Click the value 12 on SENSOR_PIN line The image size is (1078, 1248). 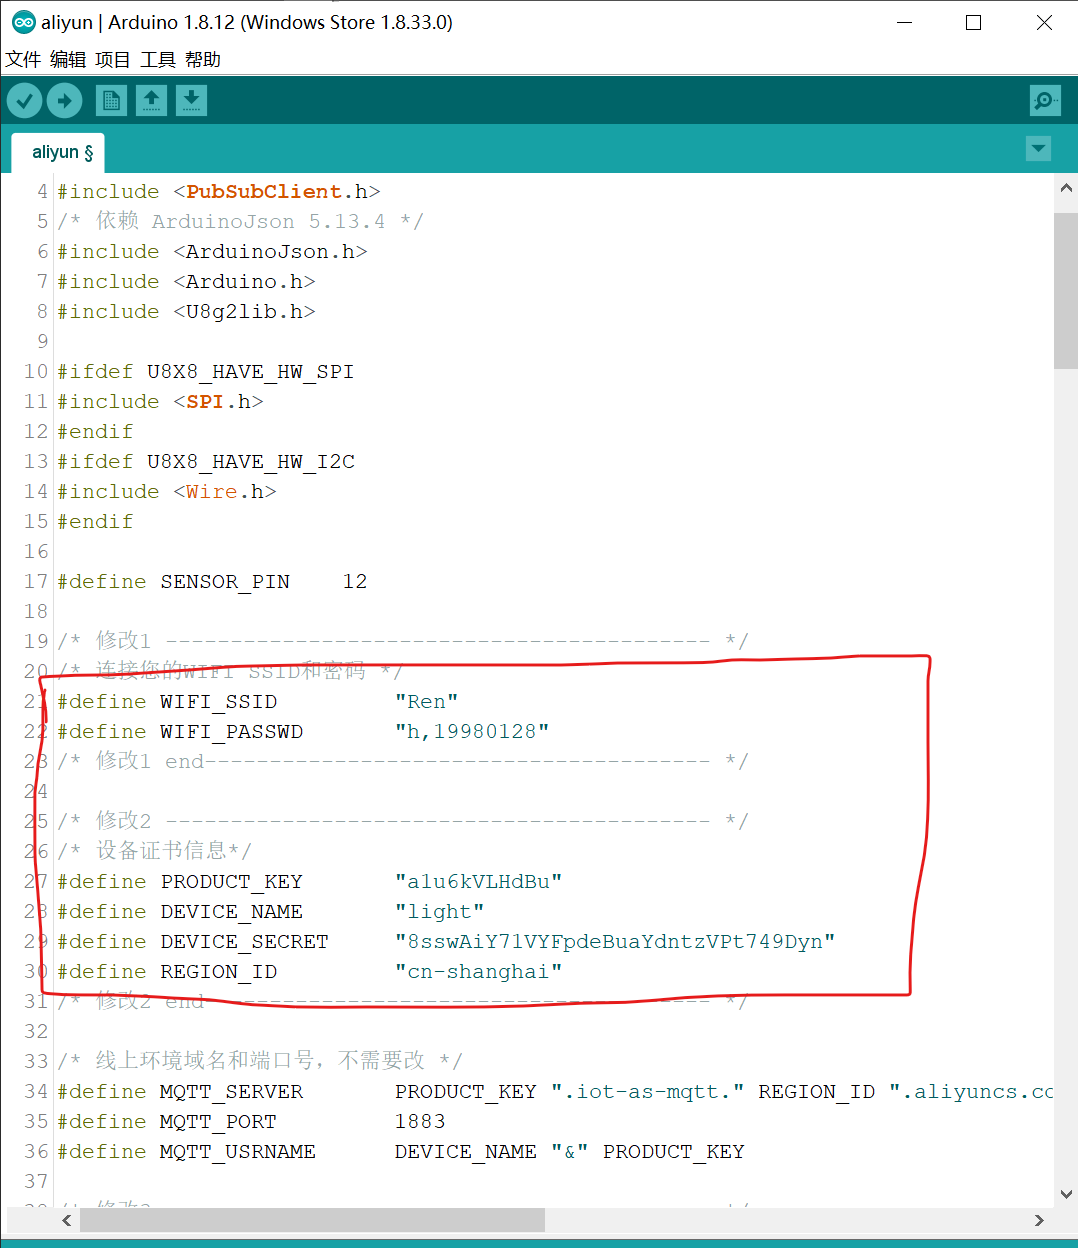355,581
